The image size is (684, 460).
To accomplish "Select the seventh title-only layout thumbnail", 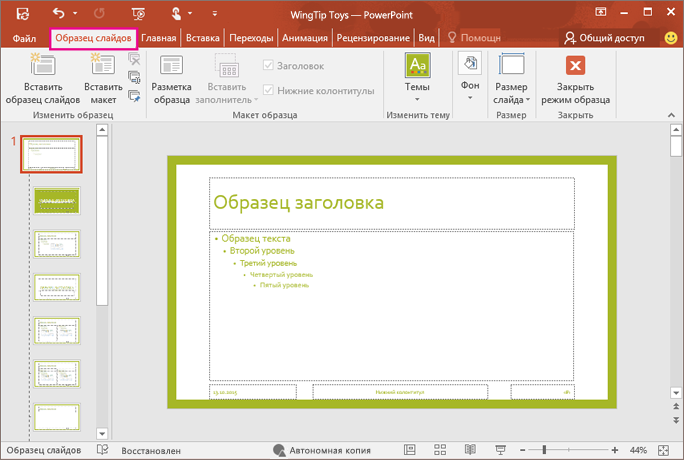I will [x=57, y=417].
